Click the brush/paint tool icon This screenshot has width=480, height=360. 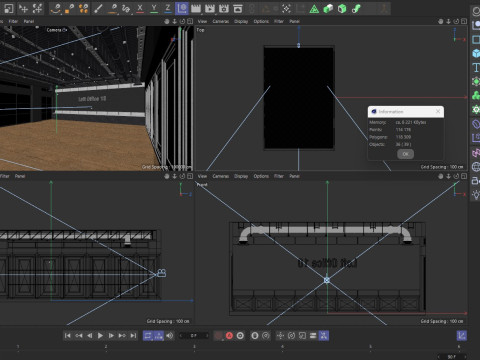(x=98, y=9)
